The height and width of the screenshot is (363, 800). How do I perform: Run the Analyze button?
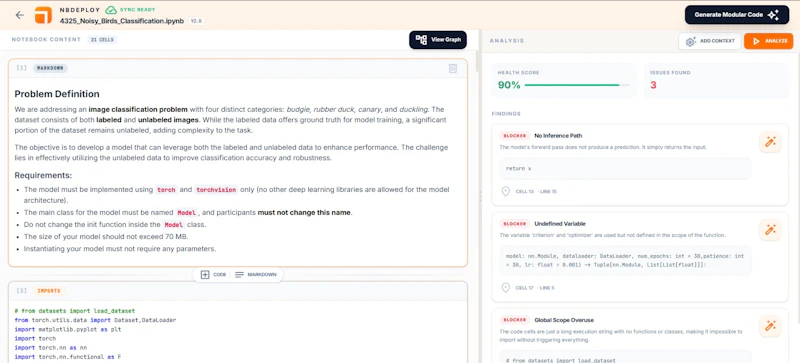(x=768, y=41)
